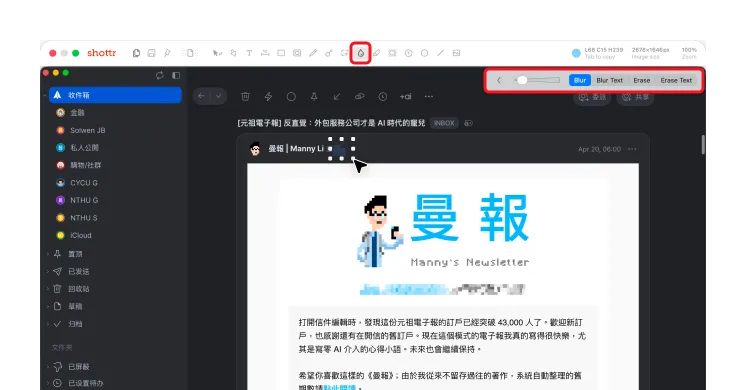Viewport: 744px width, 390px height.
Task: Select the ruler measure tool in Shottr
Action: pyautogui.click(x=265, y=53)
